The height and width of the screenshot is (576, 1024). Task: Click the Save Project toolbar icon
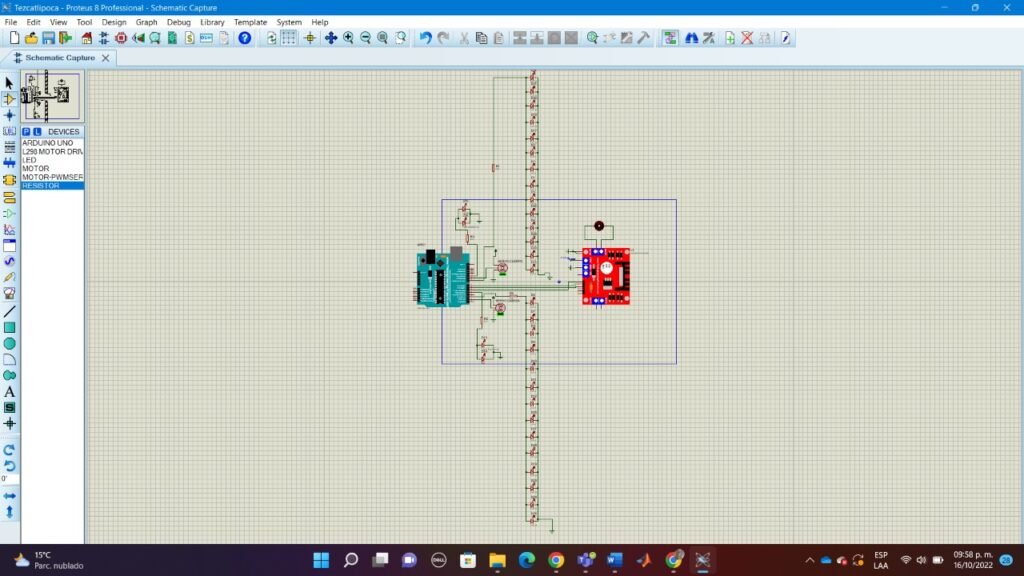coord(48,38)
